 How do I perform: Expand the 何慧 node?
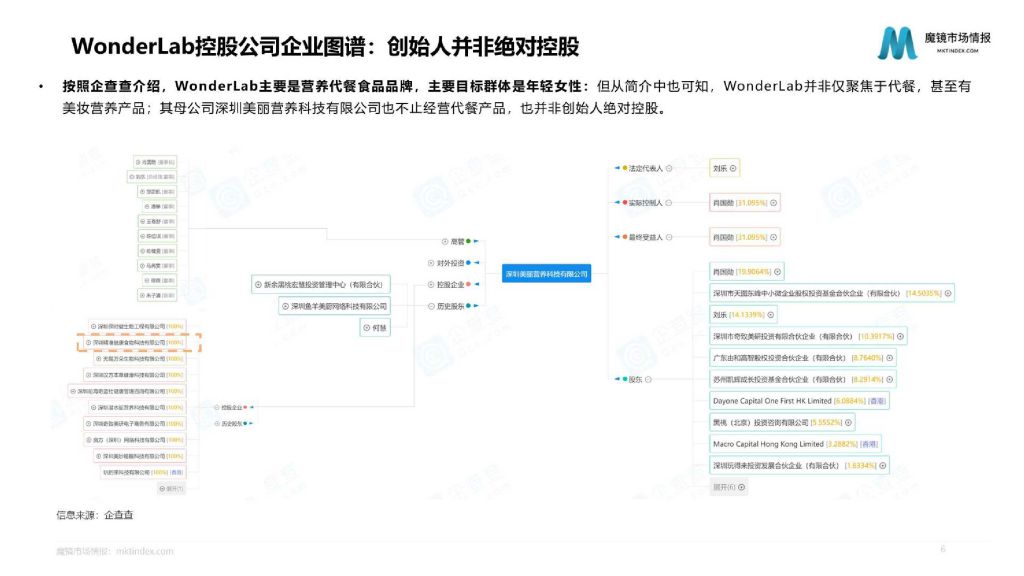(x=366, y=328)
